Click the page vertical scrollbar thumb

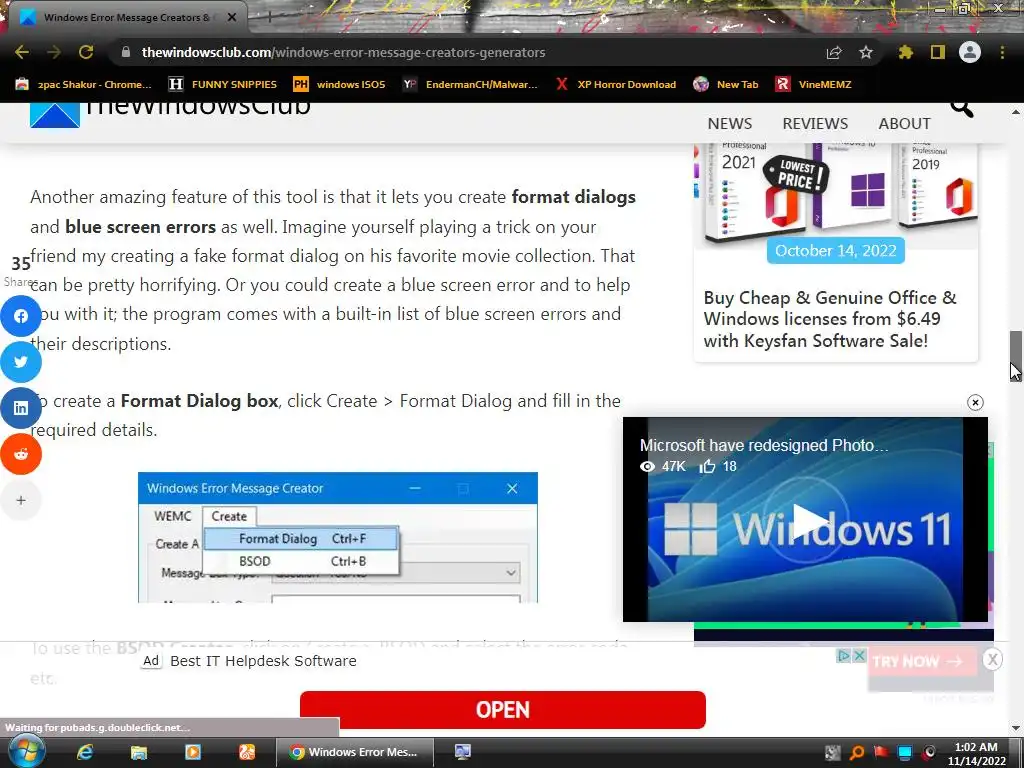click(x=1016, y=355)
